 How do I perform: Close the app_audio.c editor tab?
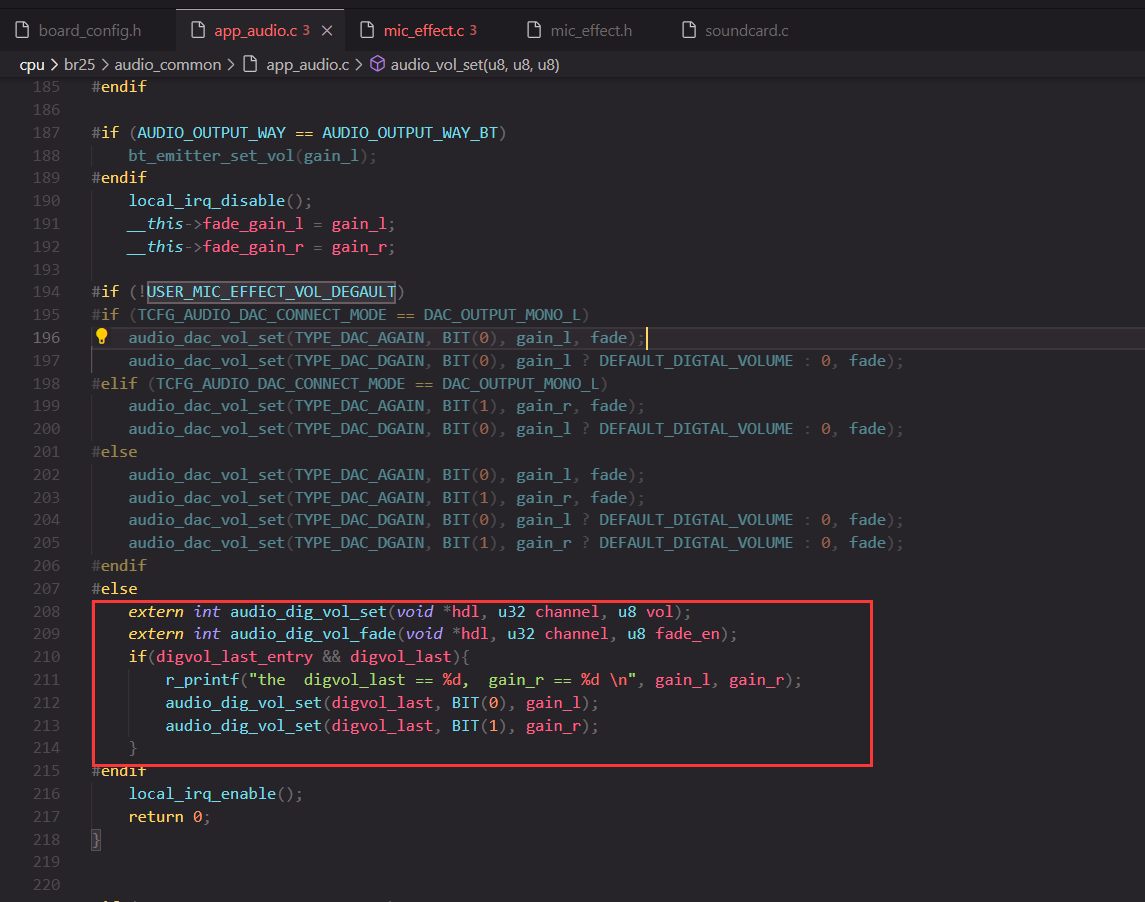point(327,31)
